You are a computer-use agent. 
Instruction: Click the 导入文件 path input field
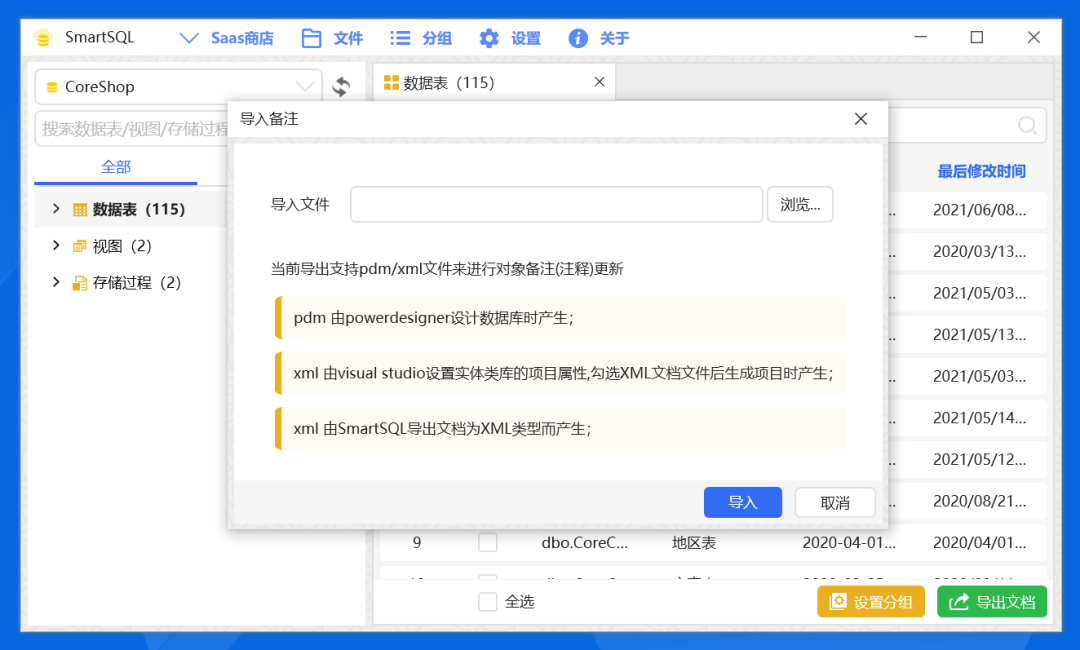(x=557, y=205)
